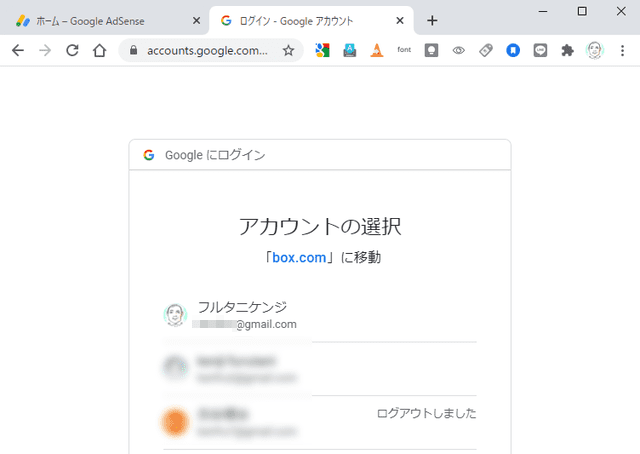Open the eye icon extension
Screen dimensions: 640x454
[x=459, y=50]
